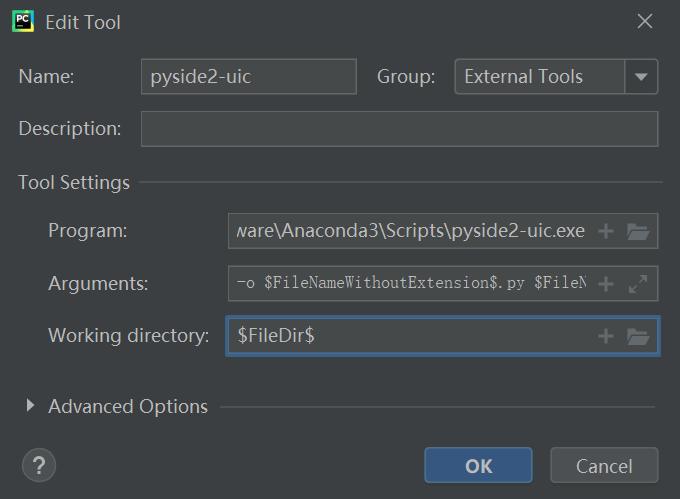
Task: Insert macro in Working directory field
Action: coord(605,336)
